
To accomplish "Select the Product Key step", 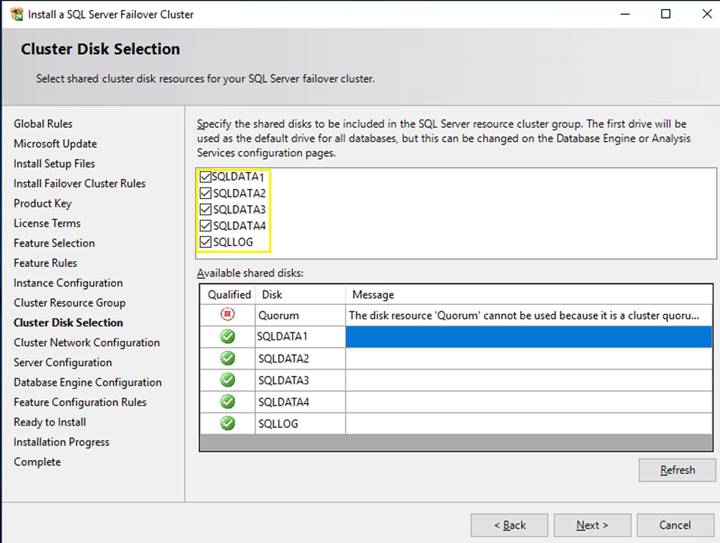I will 42,203.
